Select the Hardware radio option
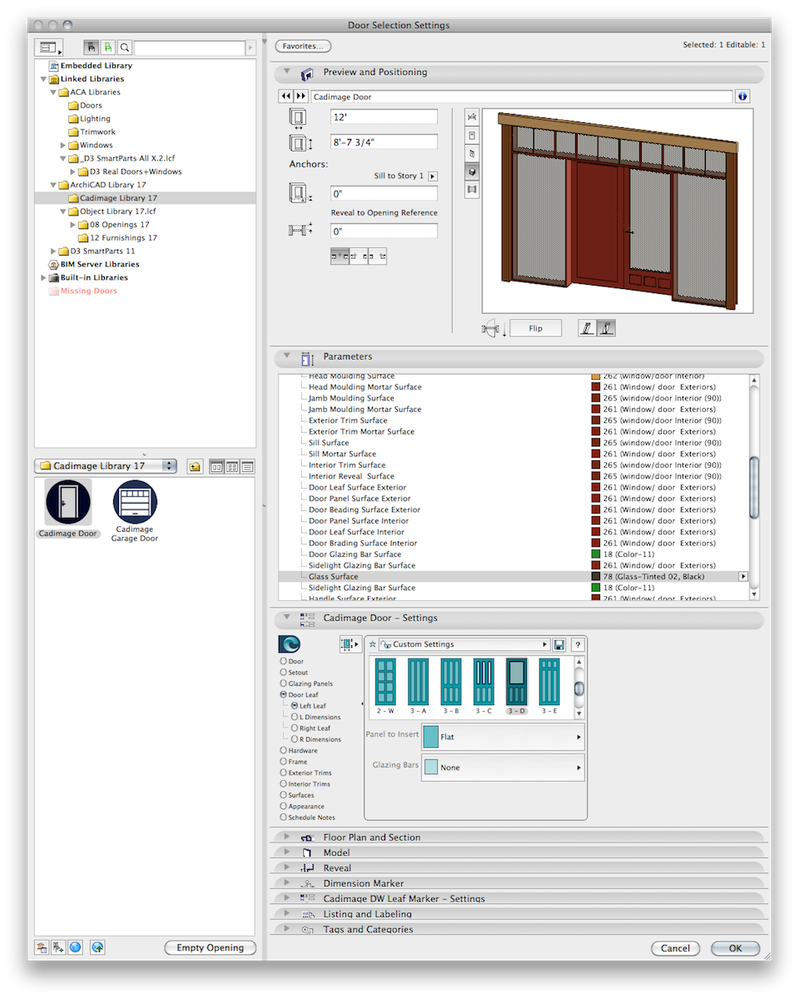Image resolution: width=799 pixels, height=999 pixels. coord(283,751)
